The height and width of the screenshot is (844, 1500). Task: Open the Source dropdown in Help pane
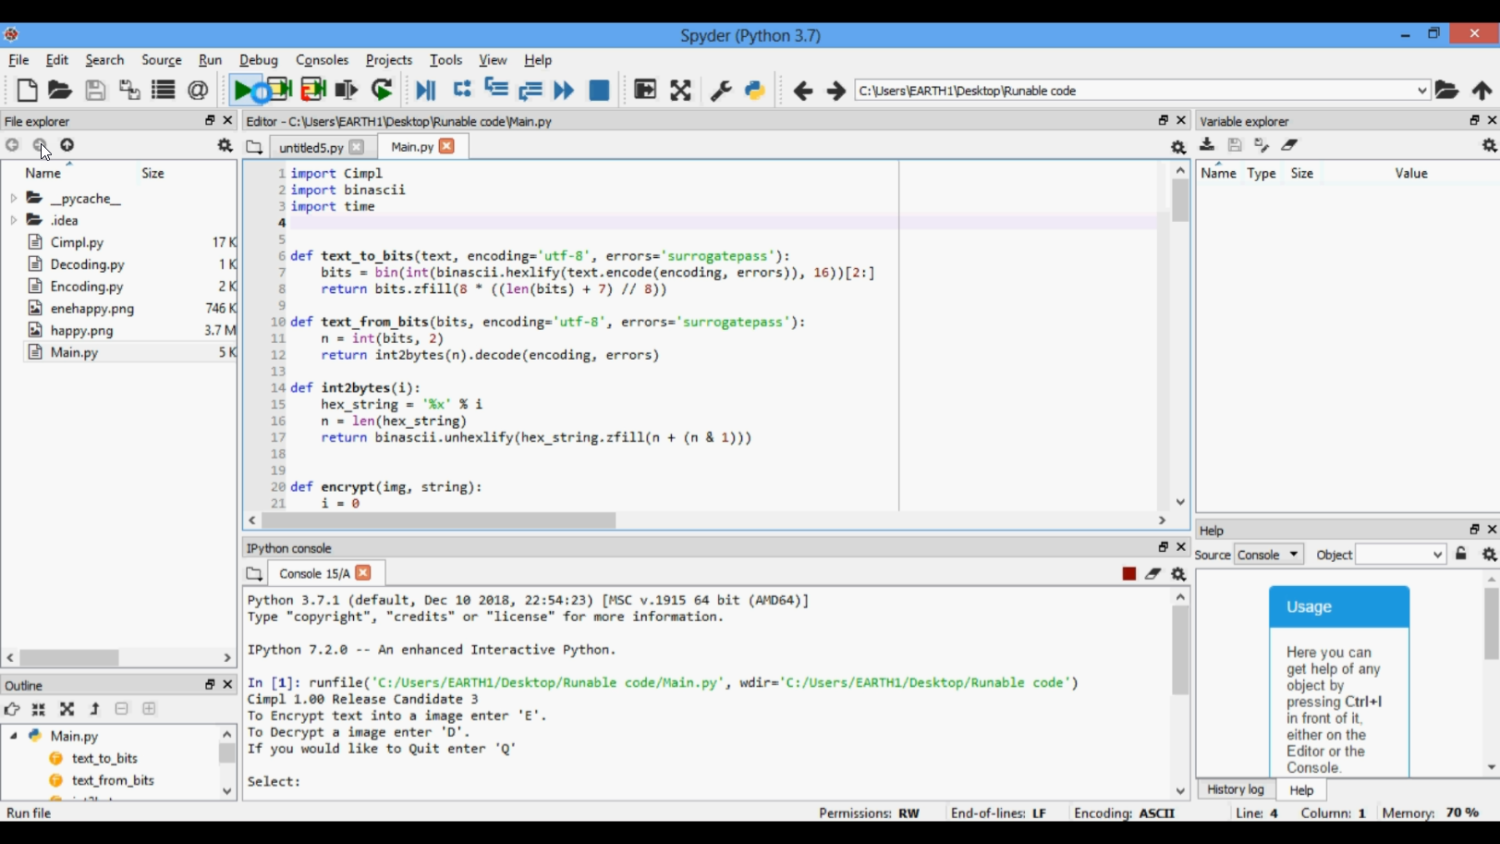click(x=1267, y=555)
